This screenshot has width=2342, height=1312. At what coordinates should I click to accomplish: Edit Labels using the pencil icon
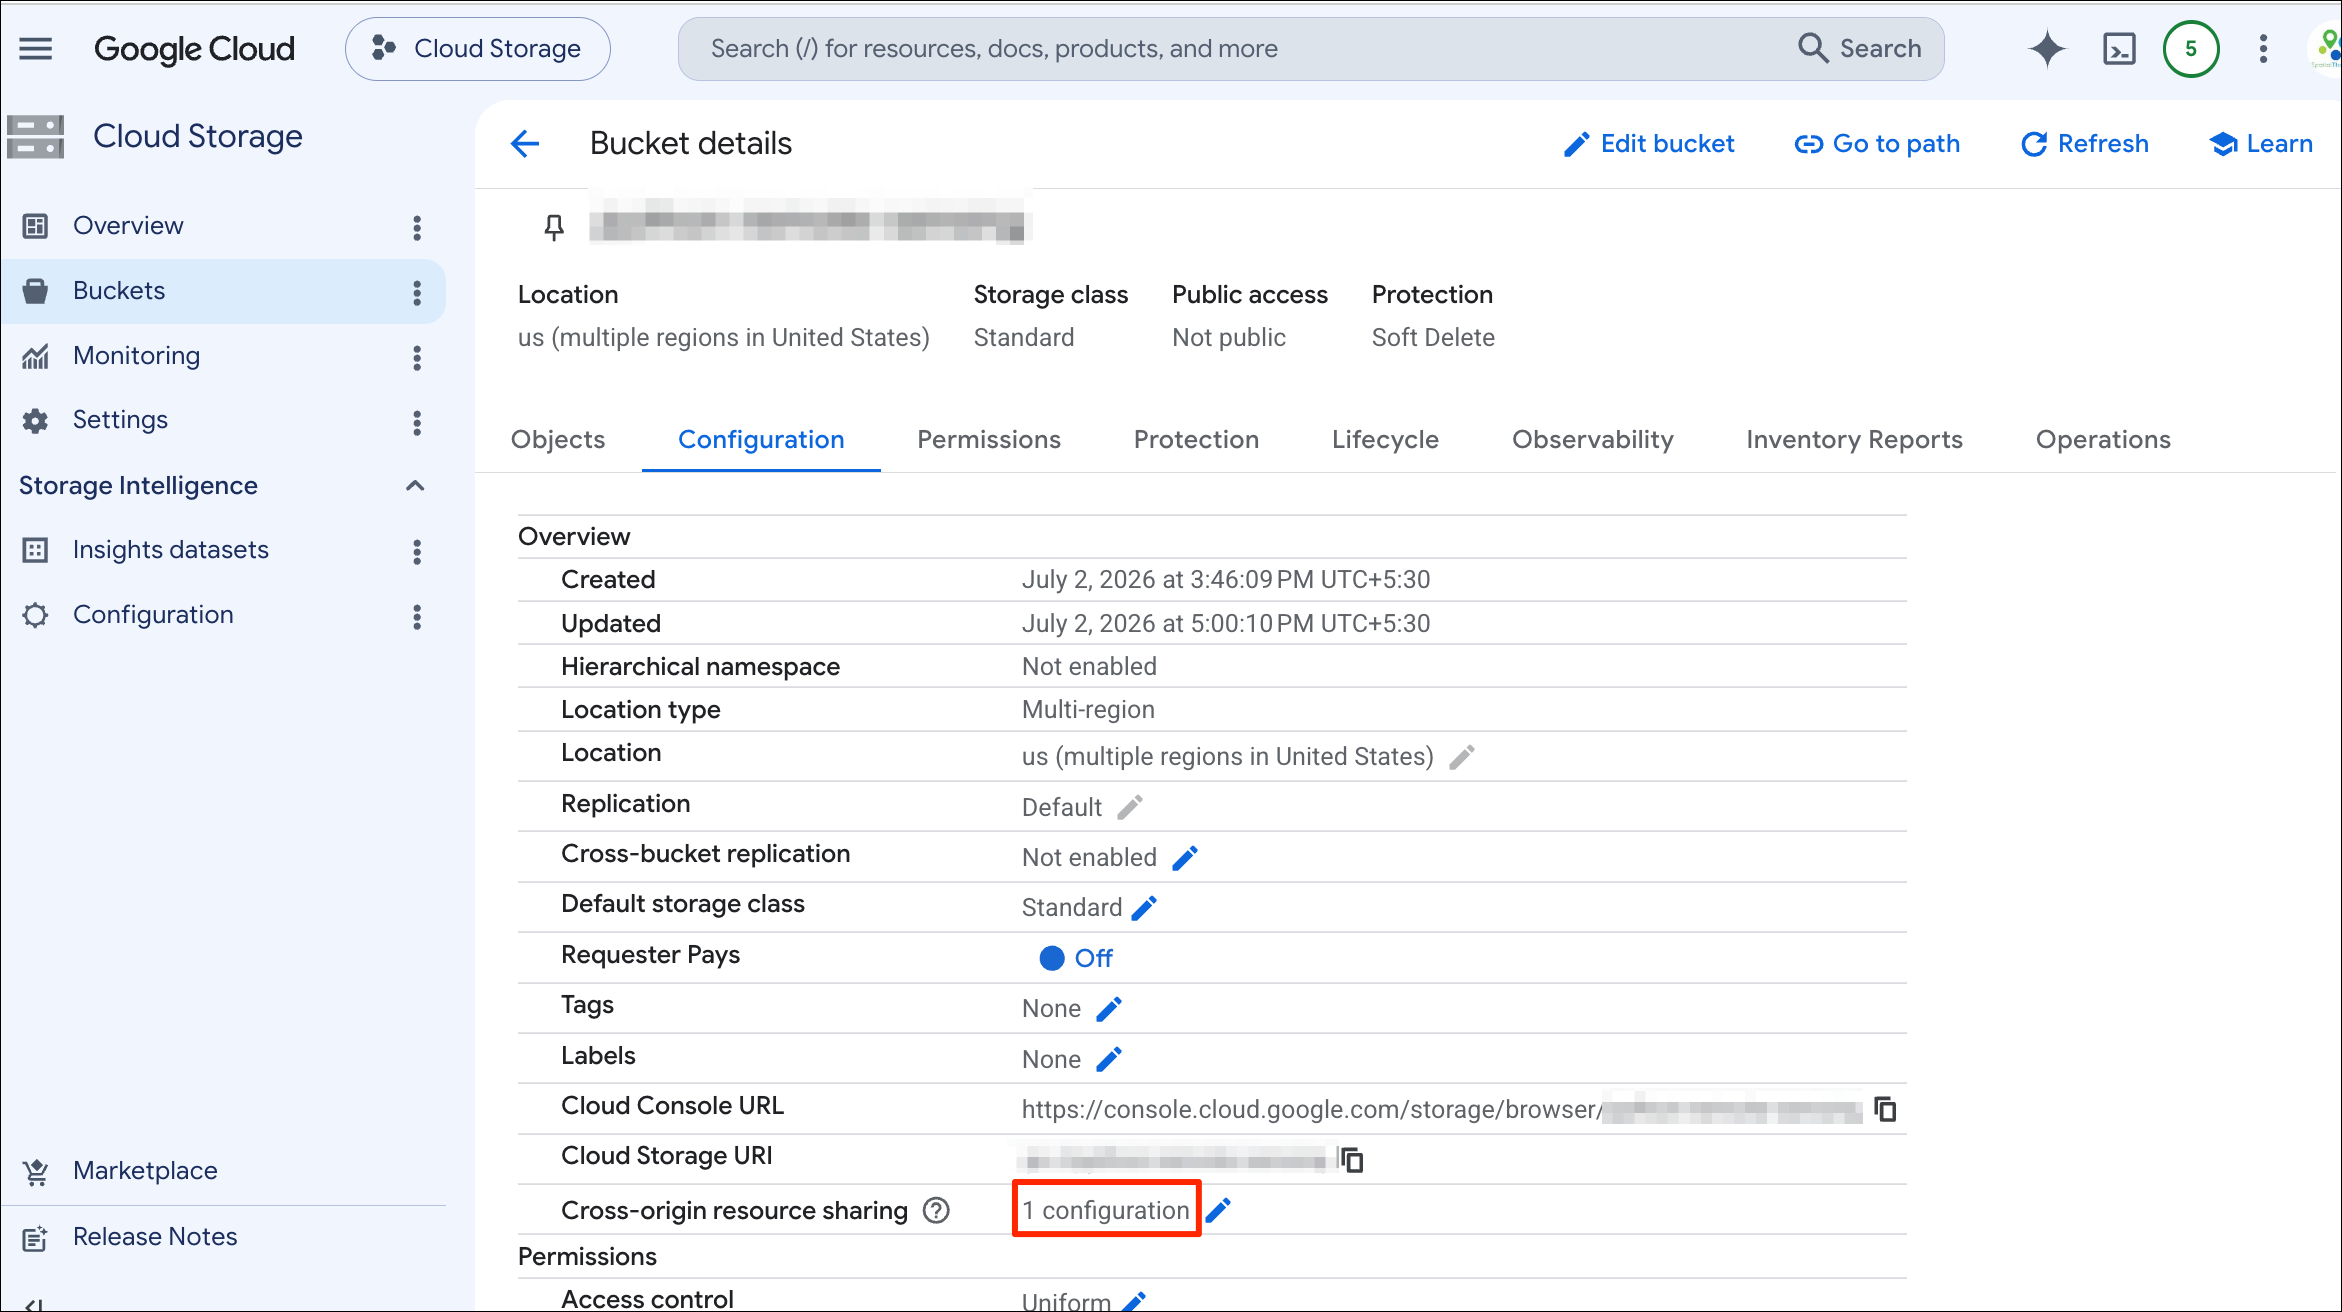(1109, 1059)
